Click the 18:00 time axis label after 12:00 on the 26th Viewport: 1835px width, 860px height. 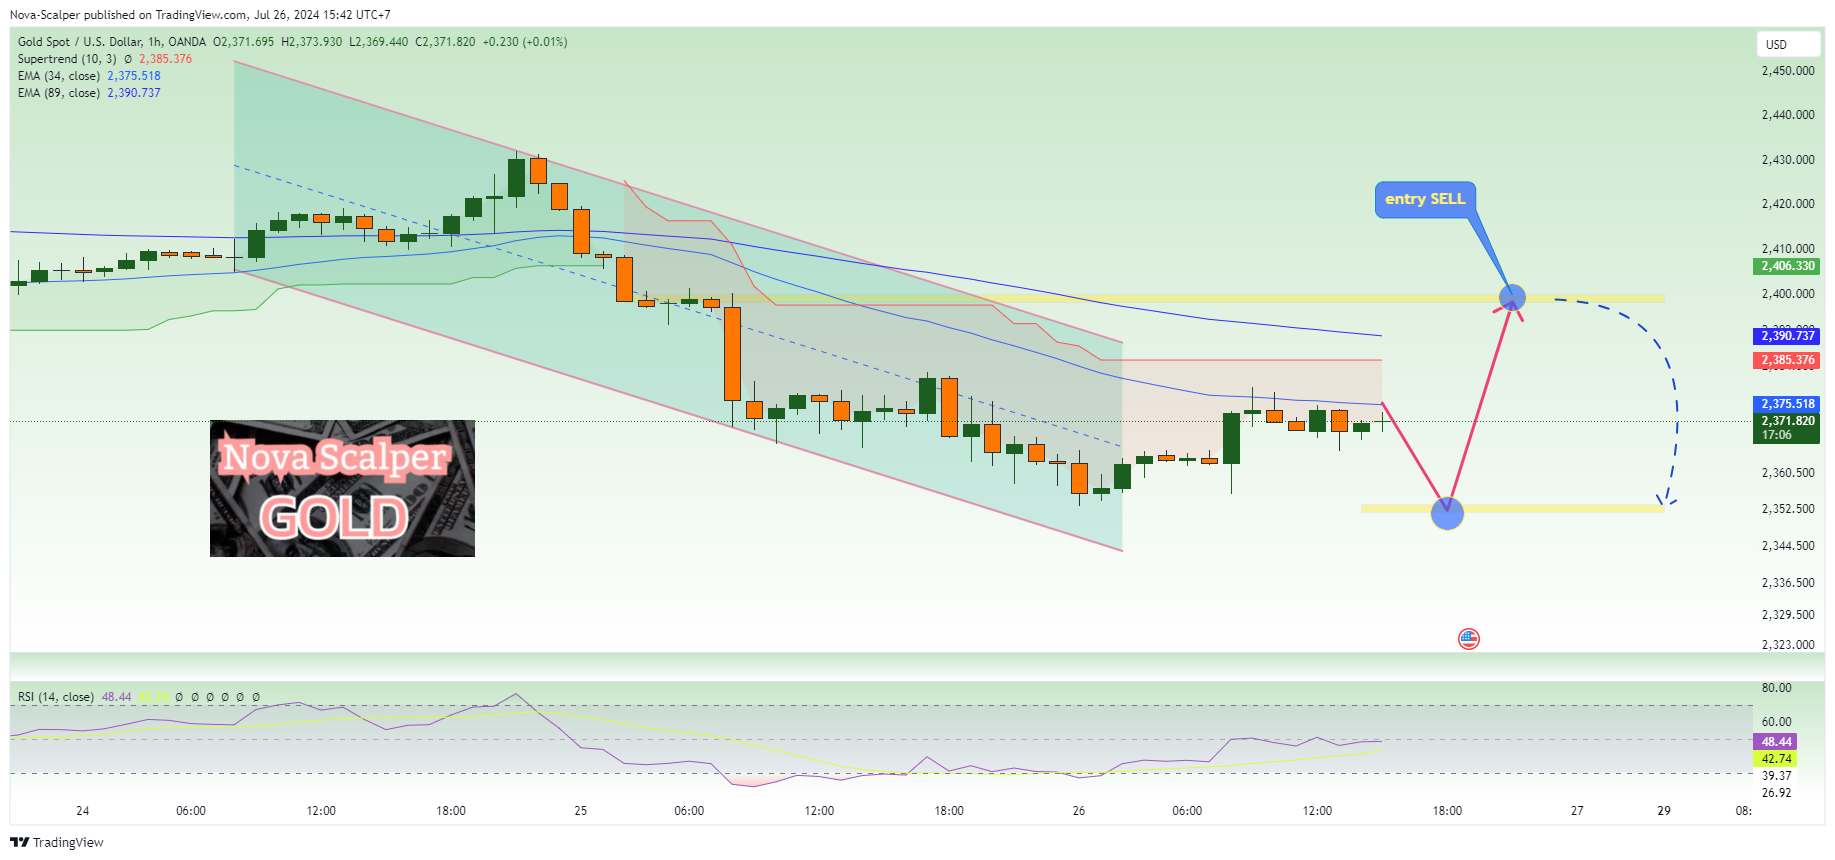click(x=1447, y=811)
